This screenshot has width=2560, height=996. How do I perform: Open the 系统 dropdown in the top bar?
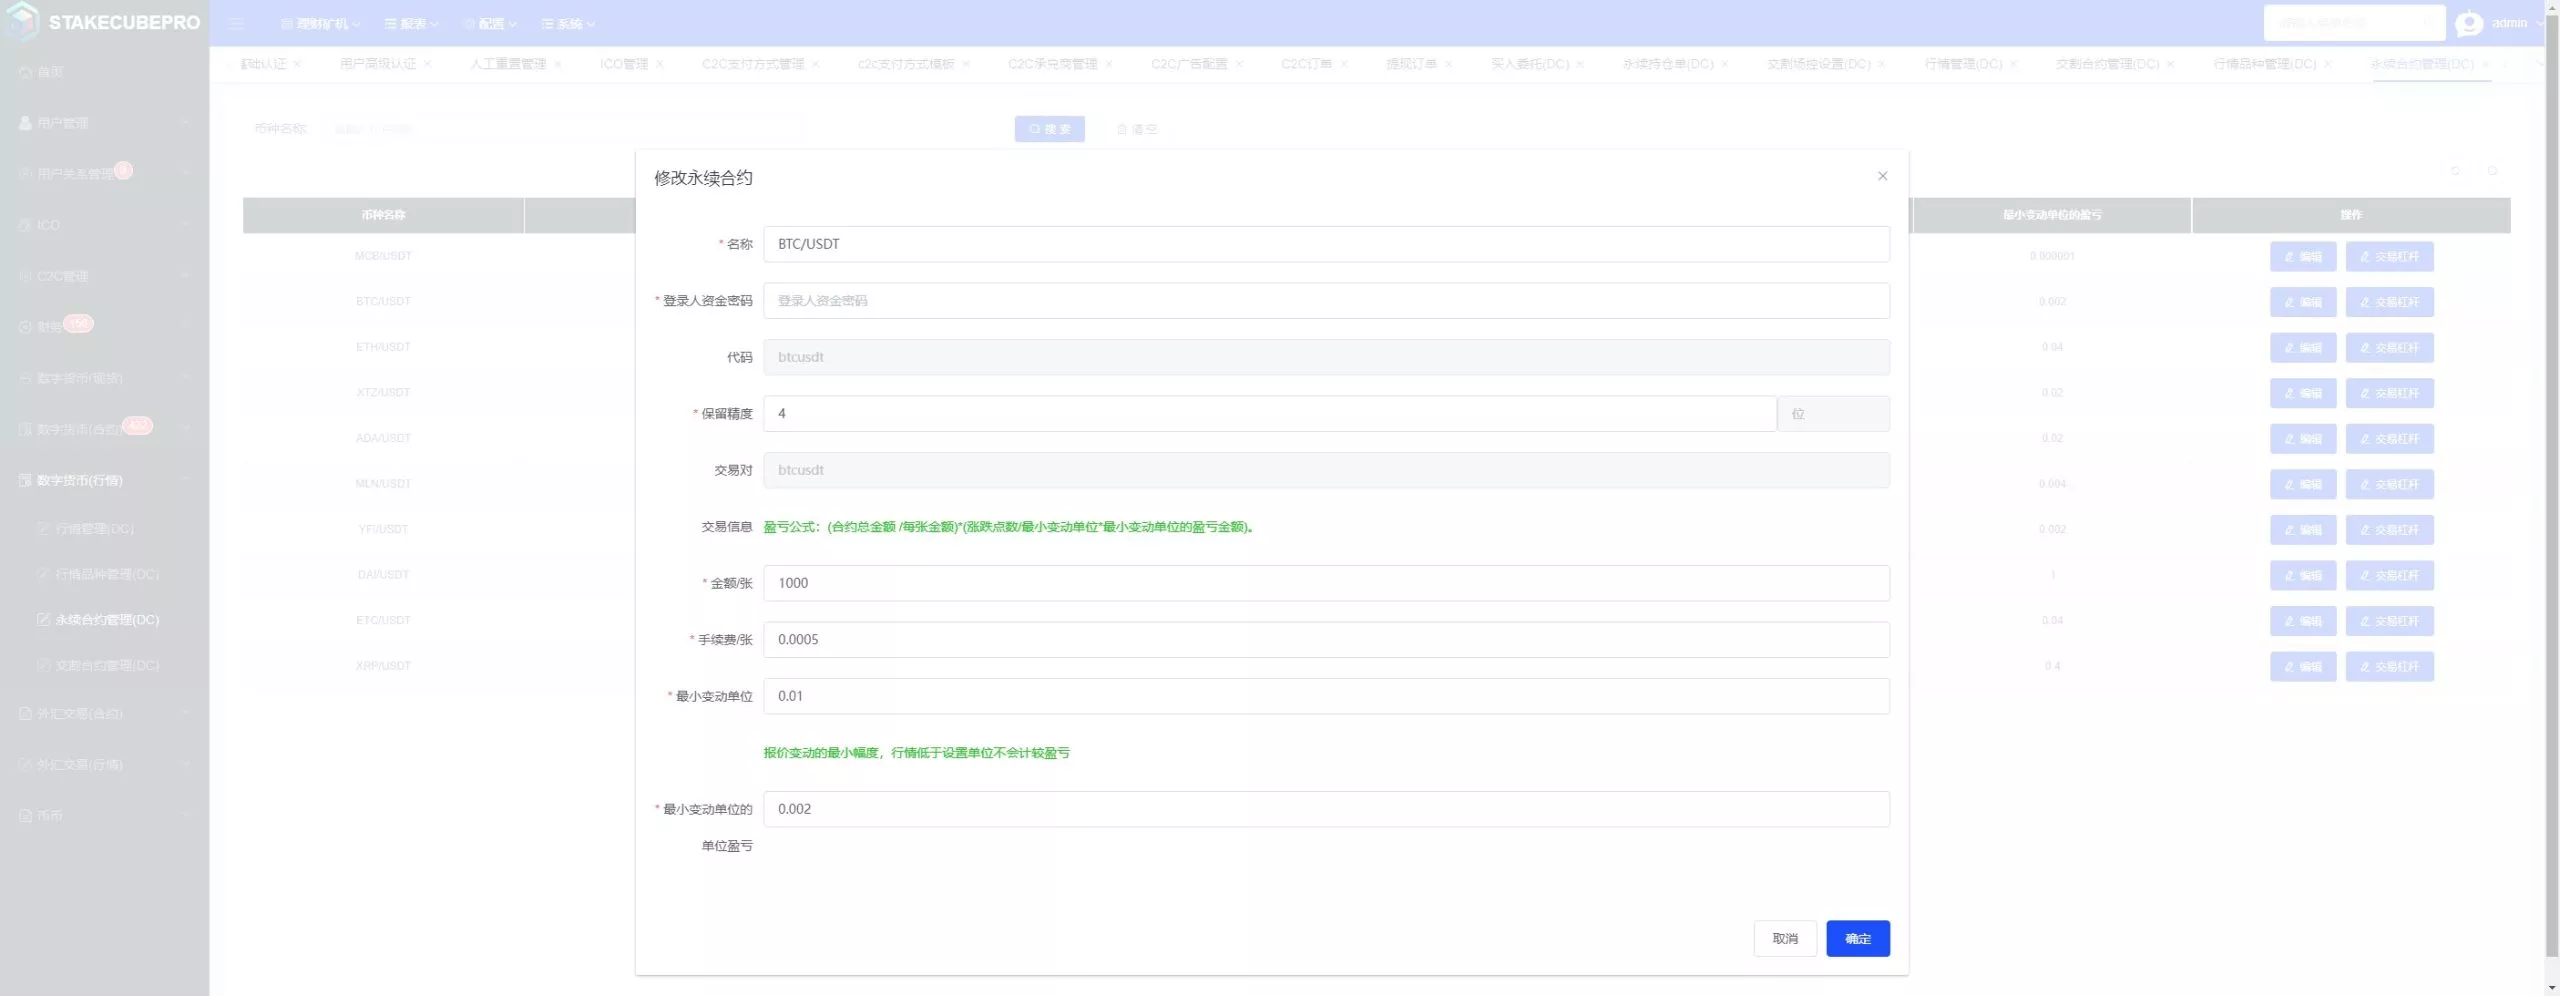click(568, 23)
